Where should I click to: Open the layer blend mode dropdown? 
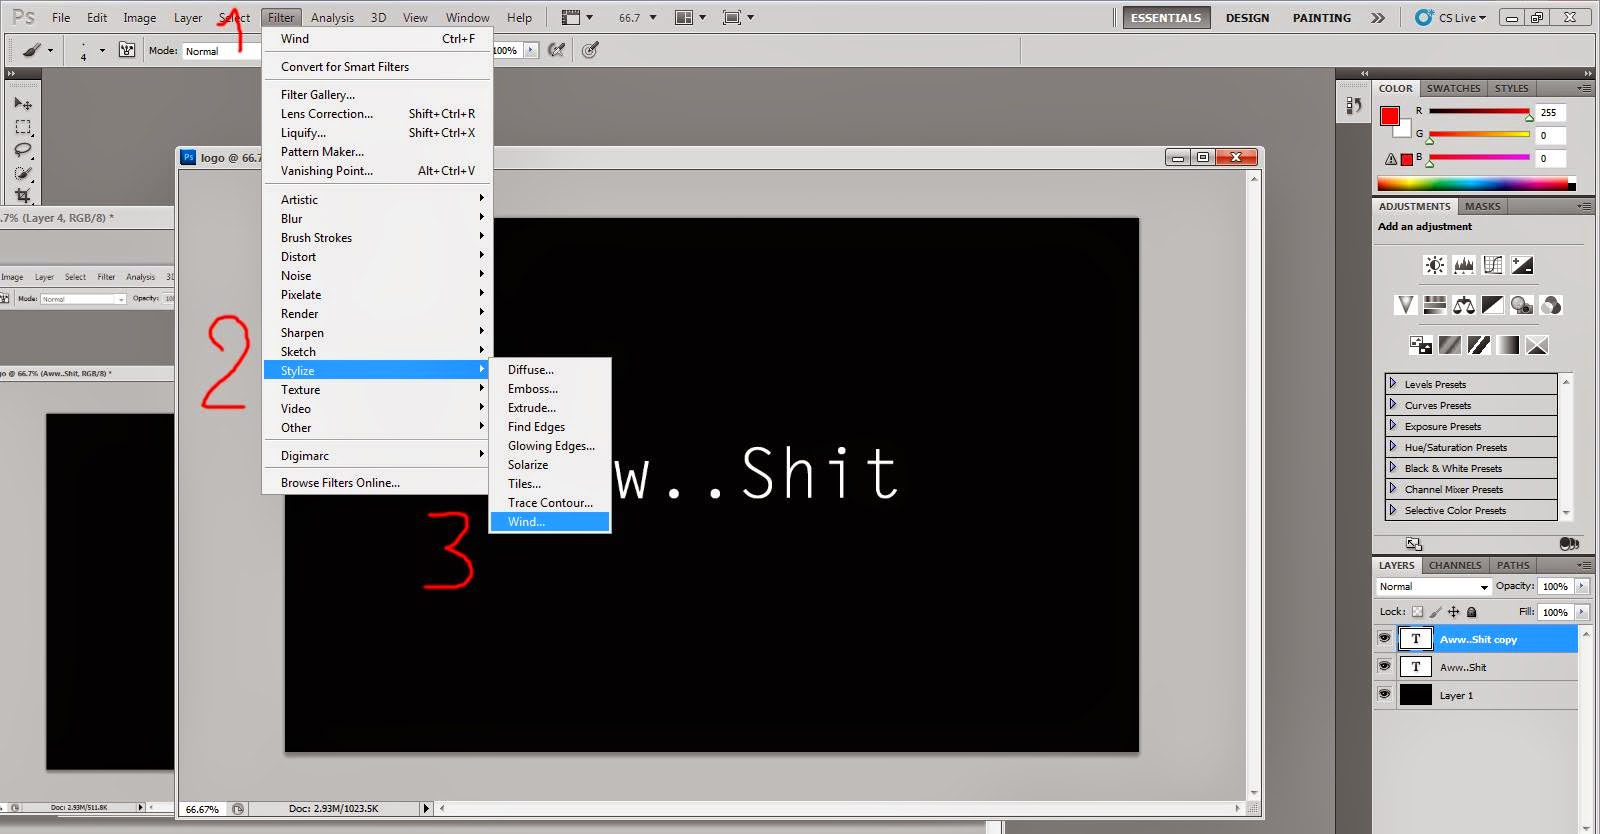pyautogui.click(x=1434, y=587)
